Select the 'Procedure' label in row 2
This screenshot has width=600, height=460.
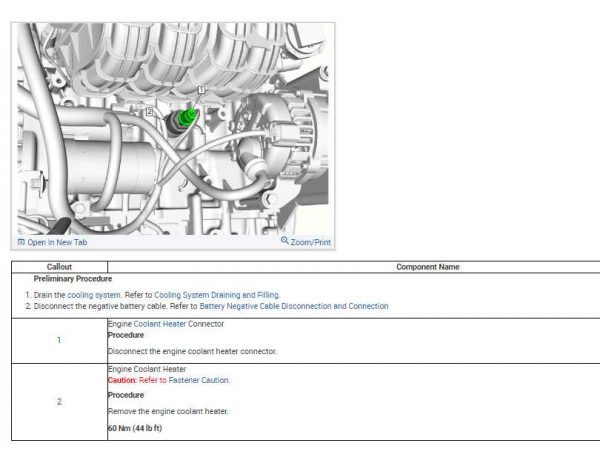click(126, 395)
